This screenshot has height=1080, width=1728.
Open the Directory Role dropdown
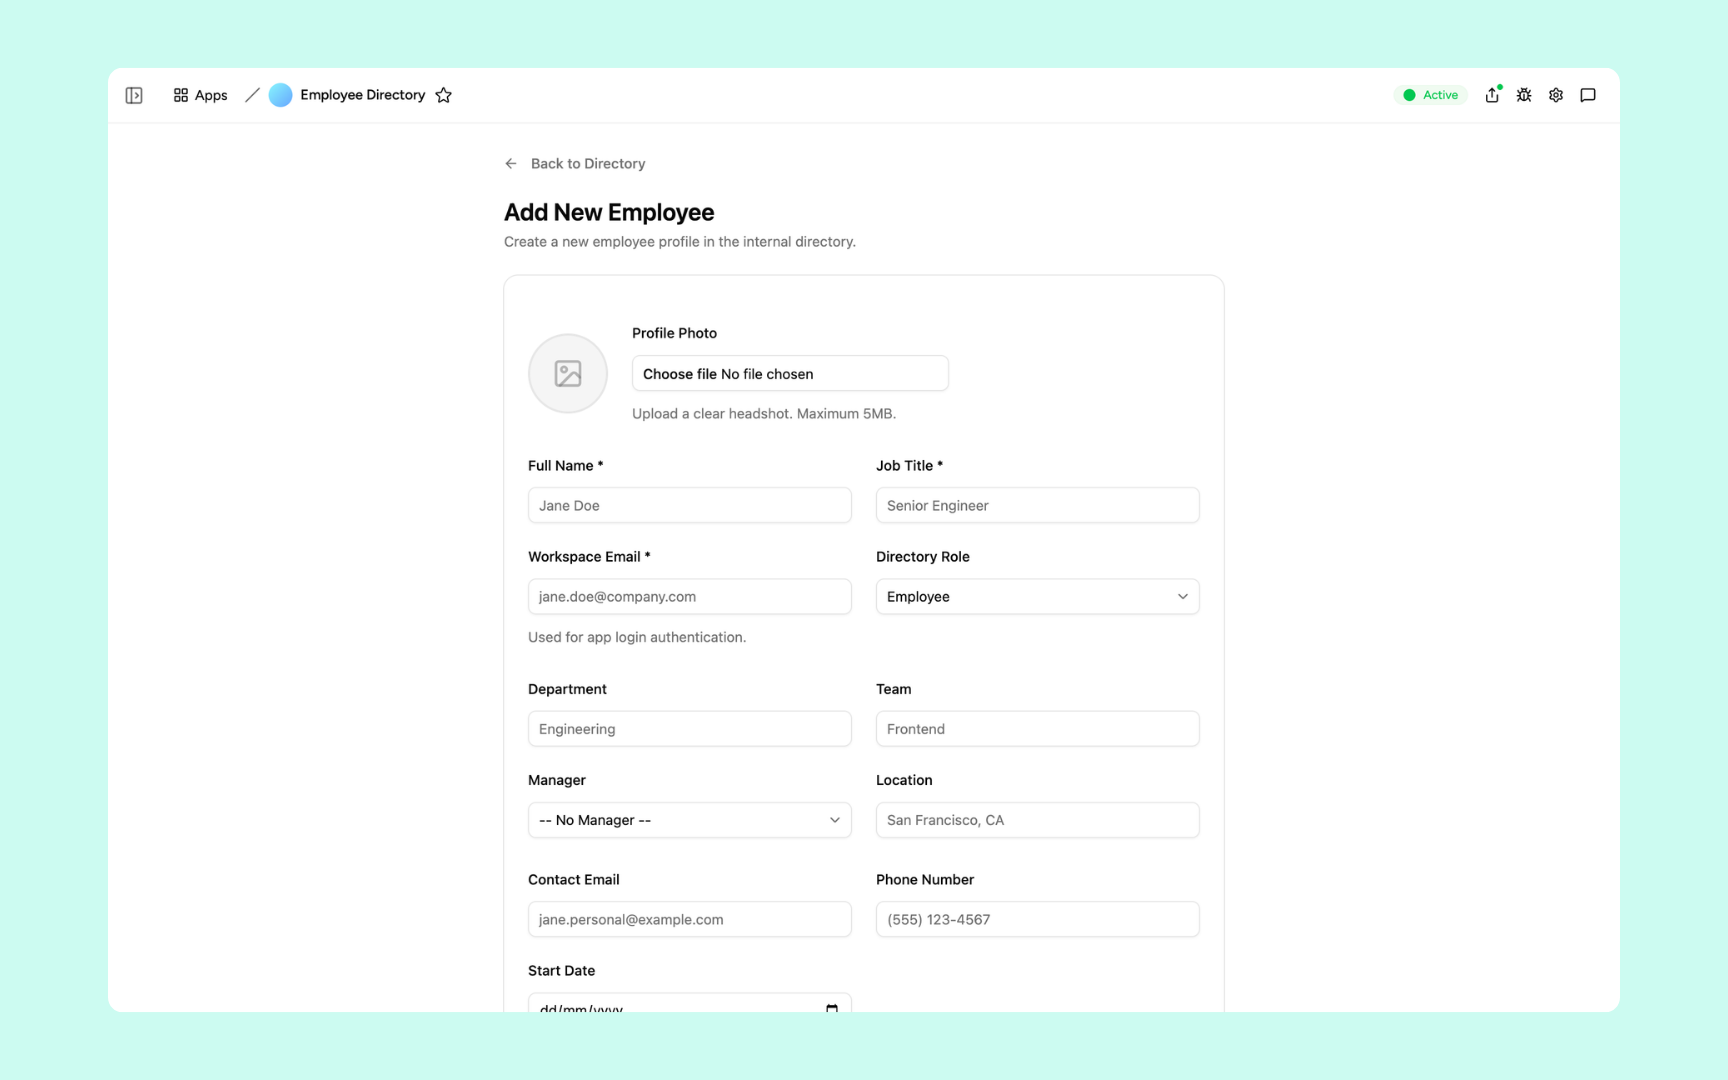(1038, 596)
